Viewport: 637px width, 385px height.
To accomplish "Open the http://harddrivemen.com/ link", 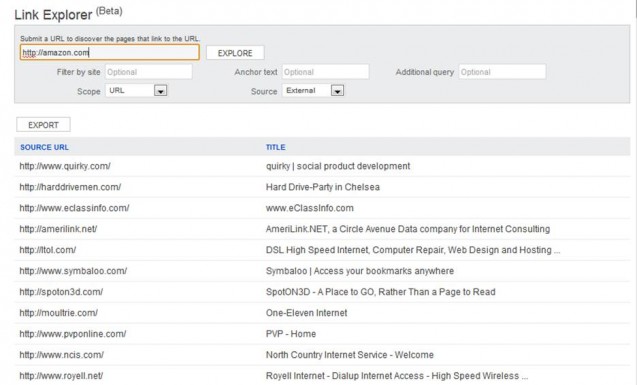I will (x=70, y=187).
